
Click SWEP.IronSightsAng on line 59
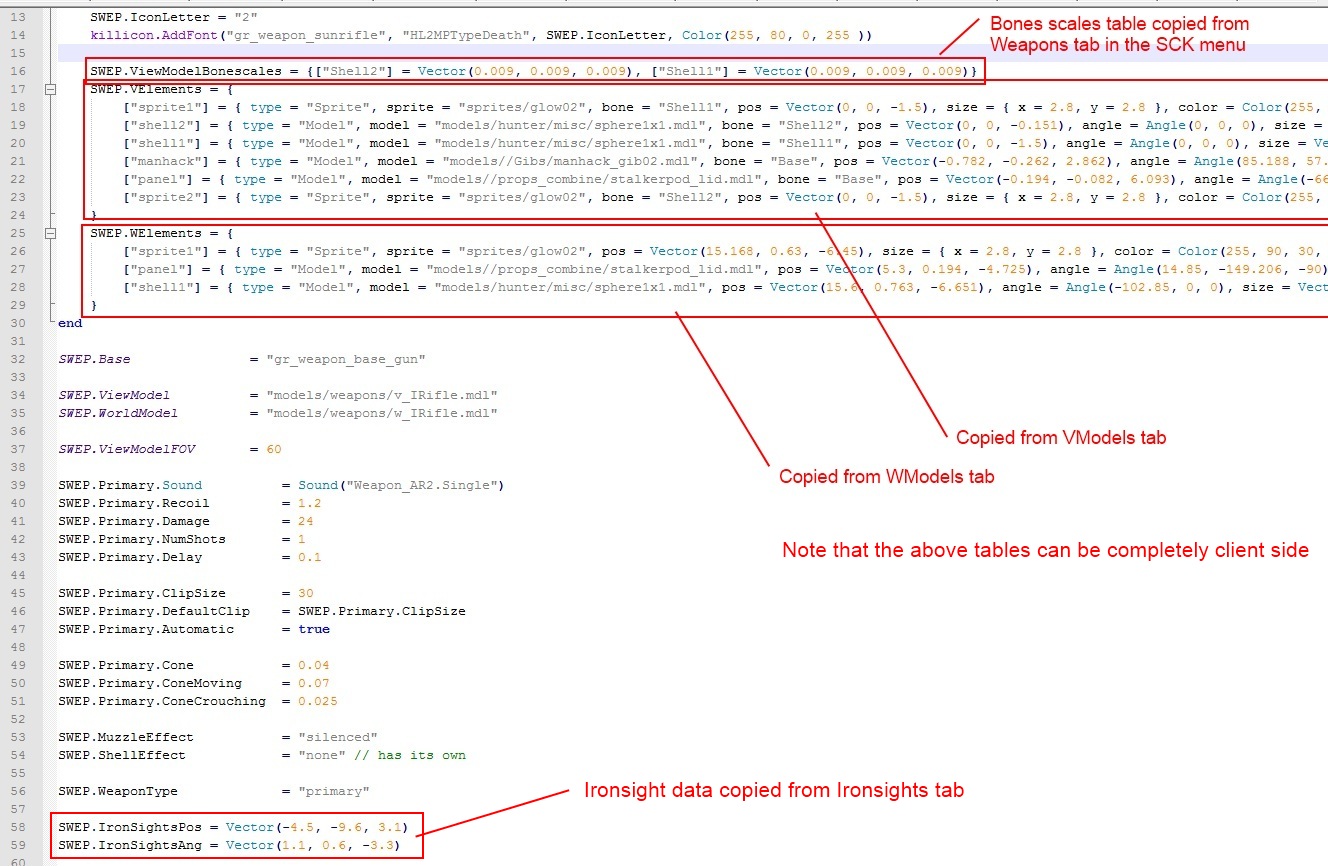(x=130, y=846)
